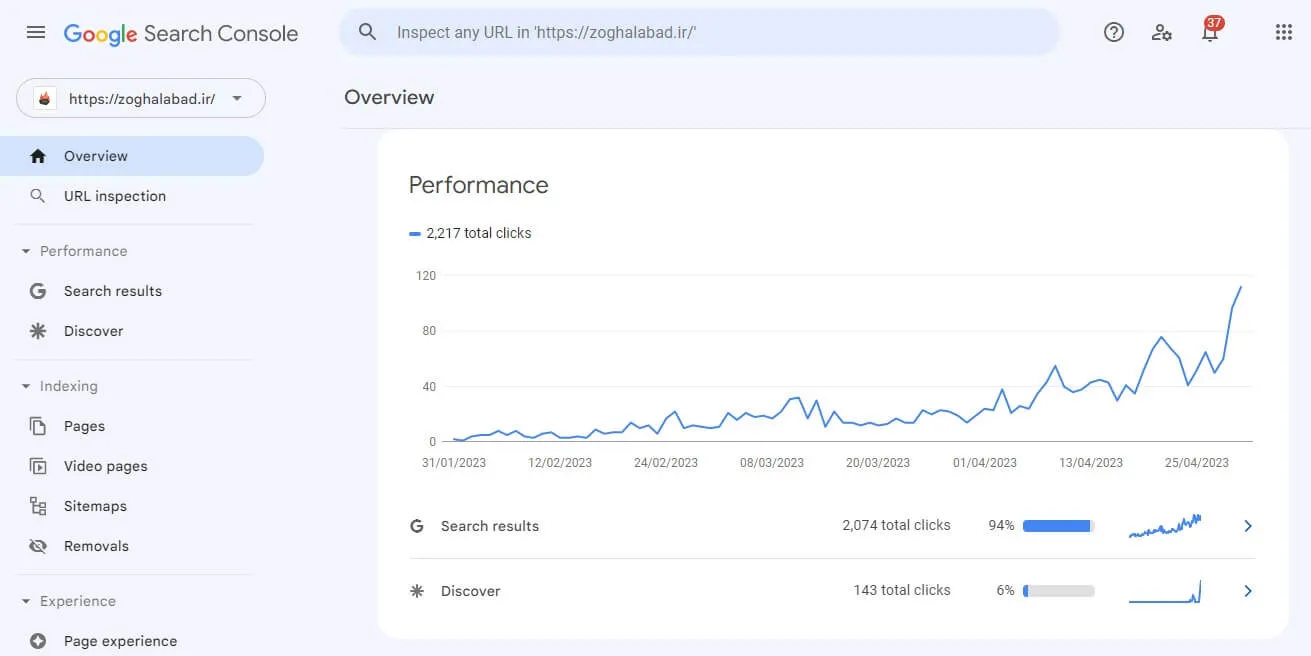
Task: Click the Google G icon beside Search results in sidebar
Action: click(38, 291)
